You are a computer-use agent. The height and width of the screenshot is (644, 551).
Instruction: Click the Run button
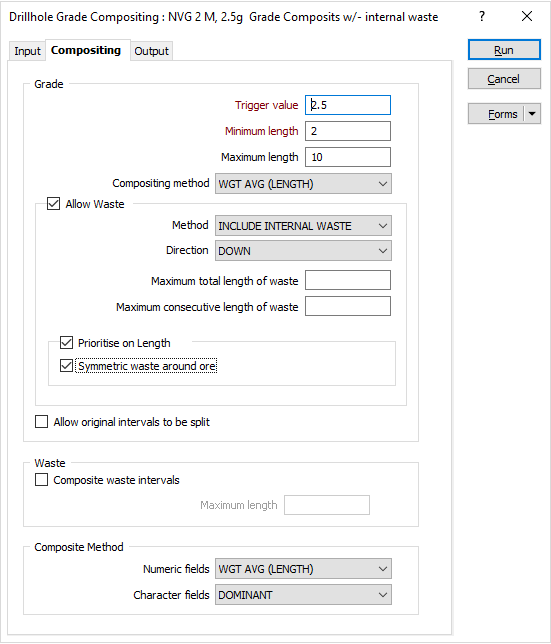[x=504, y=50]
